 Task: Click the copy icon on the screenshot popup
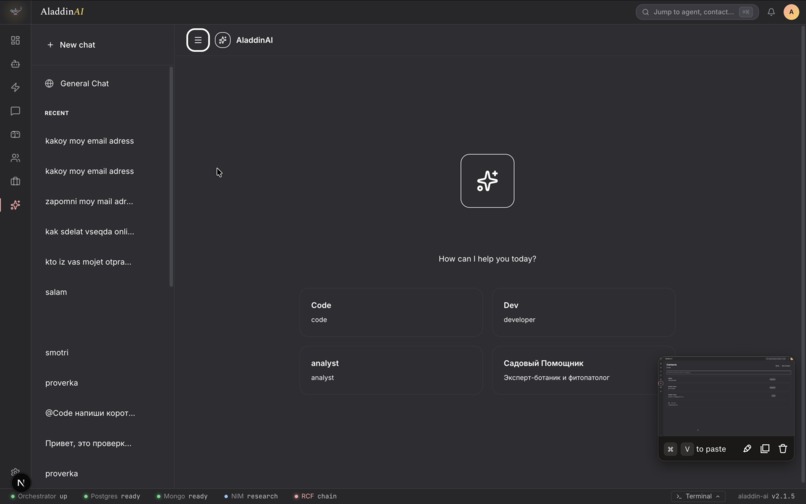click(x=765, y=448)
